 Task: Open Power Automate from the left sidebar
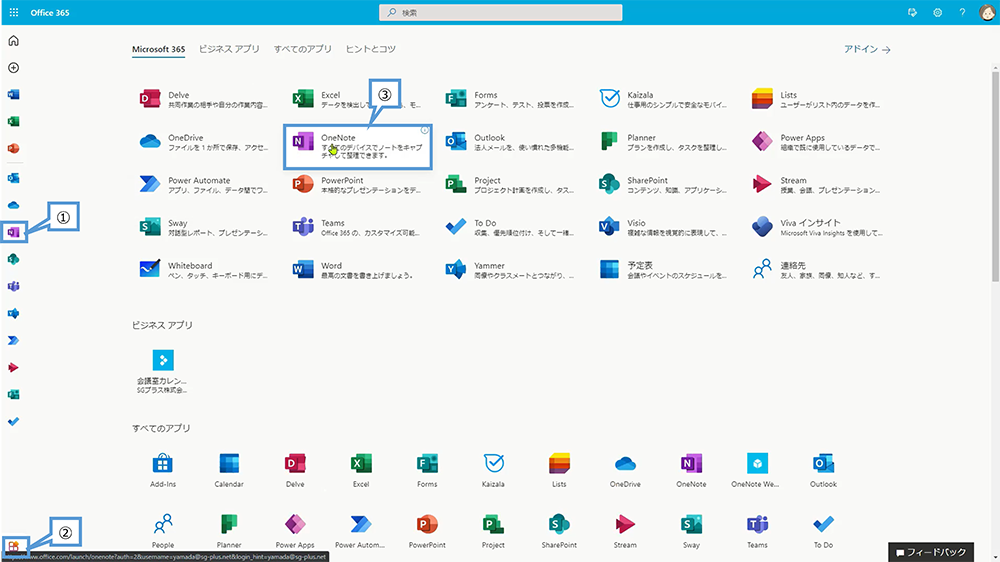tap(13, 341)
